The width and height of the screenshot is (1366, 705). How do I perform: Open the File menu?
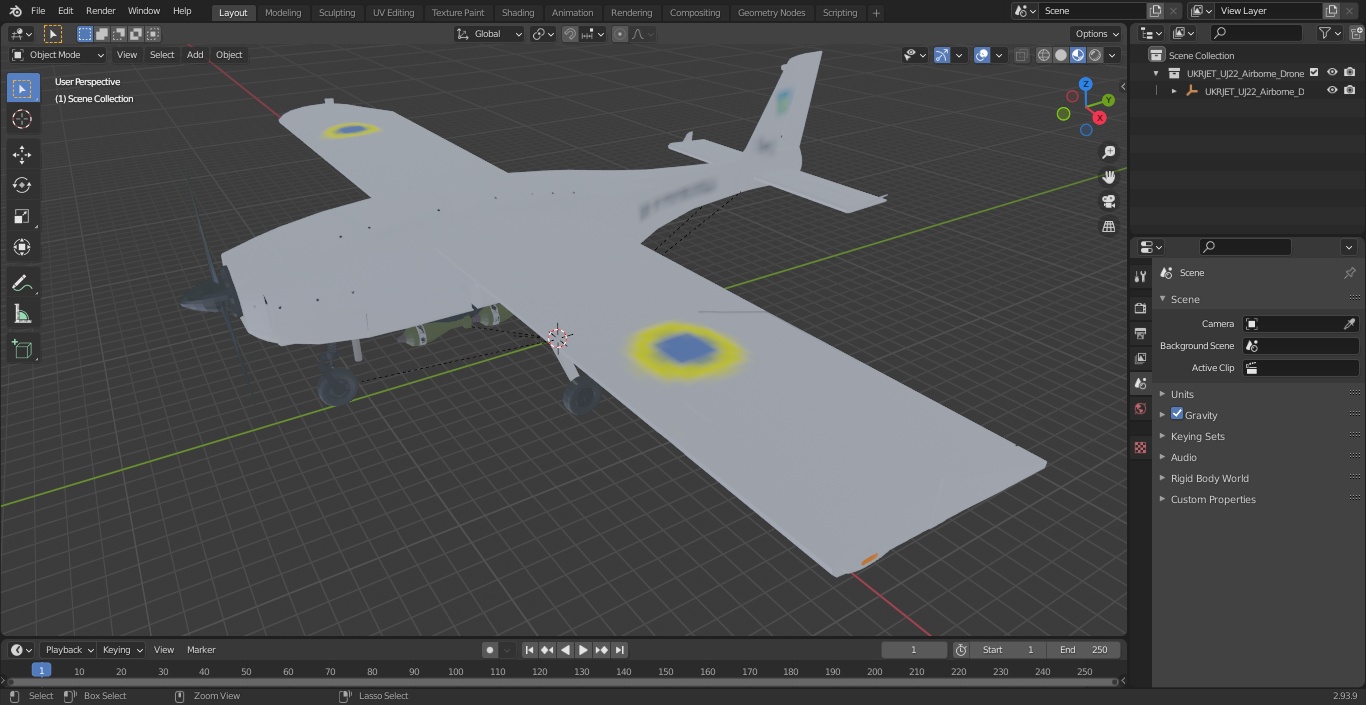38,11
